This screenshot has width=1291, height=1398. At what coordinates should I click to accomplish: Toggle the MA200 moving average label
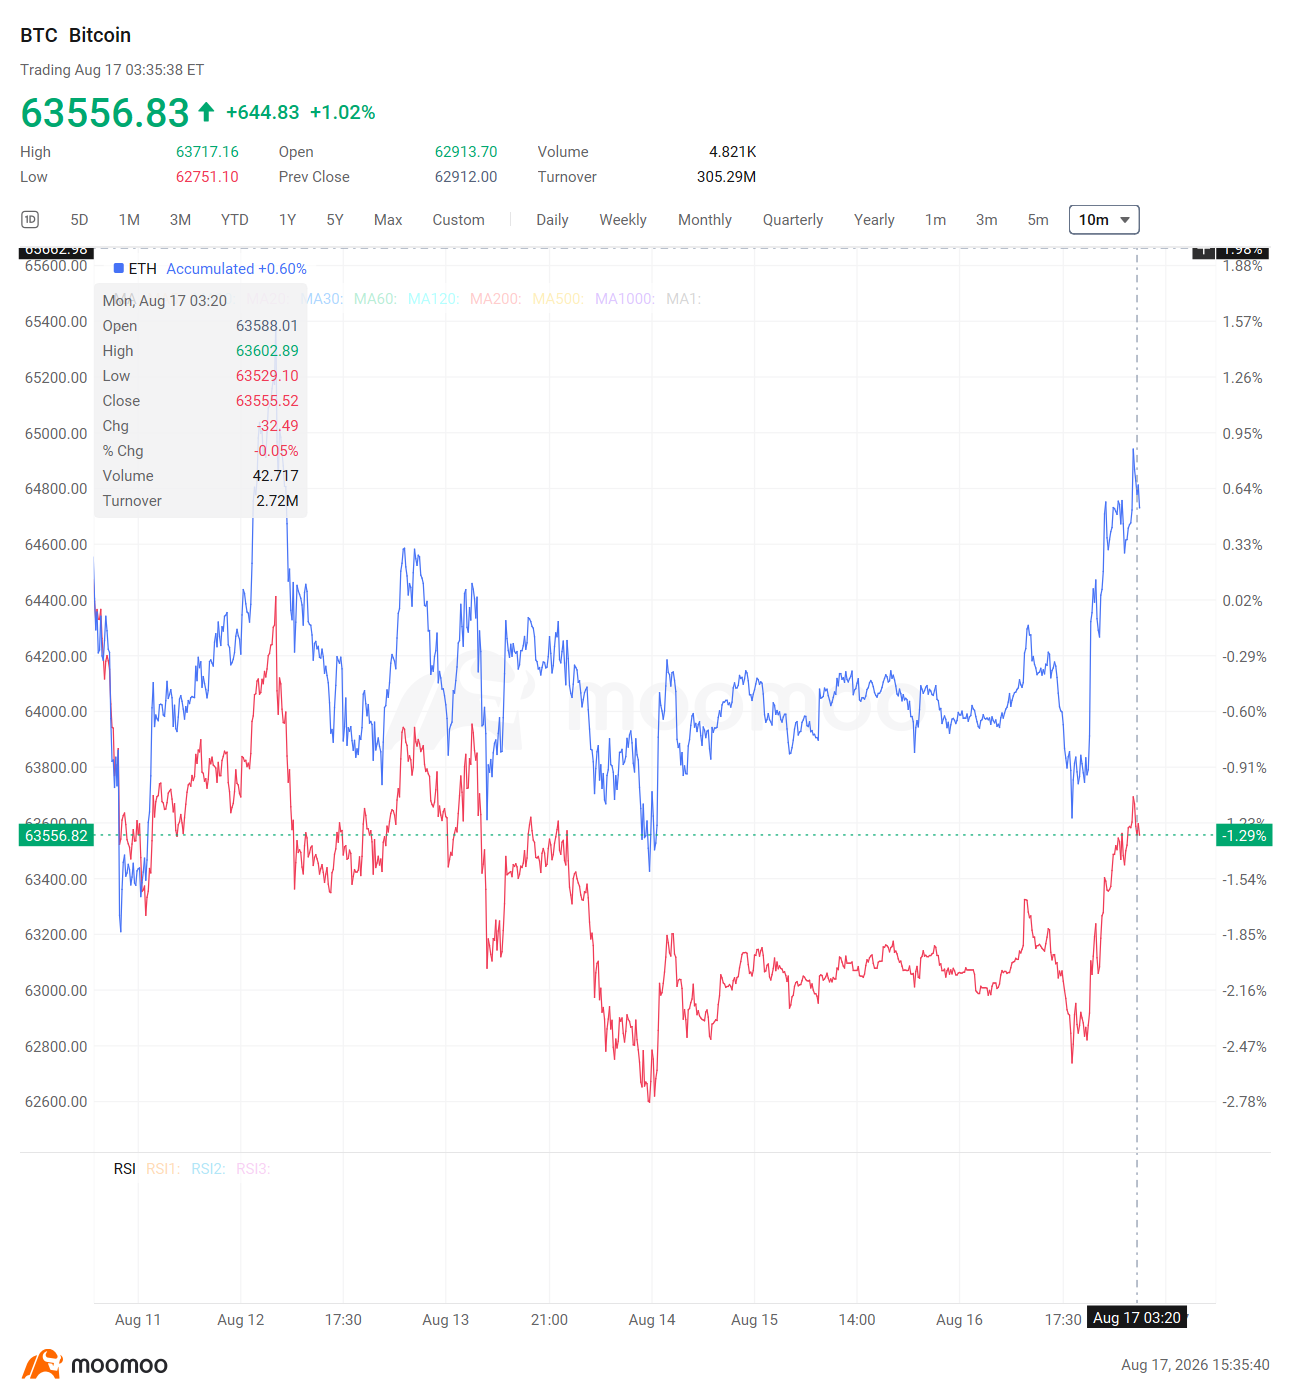pos(495,299)
